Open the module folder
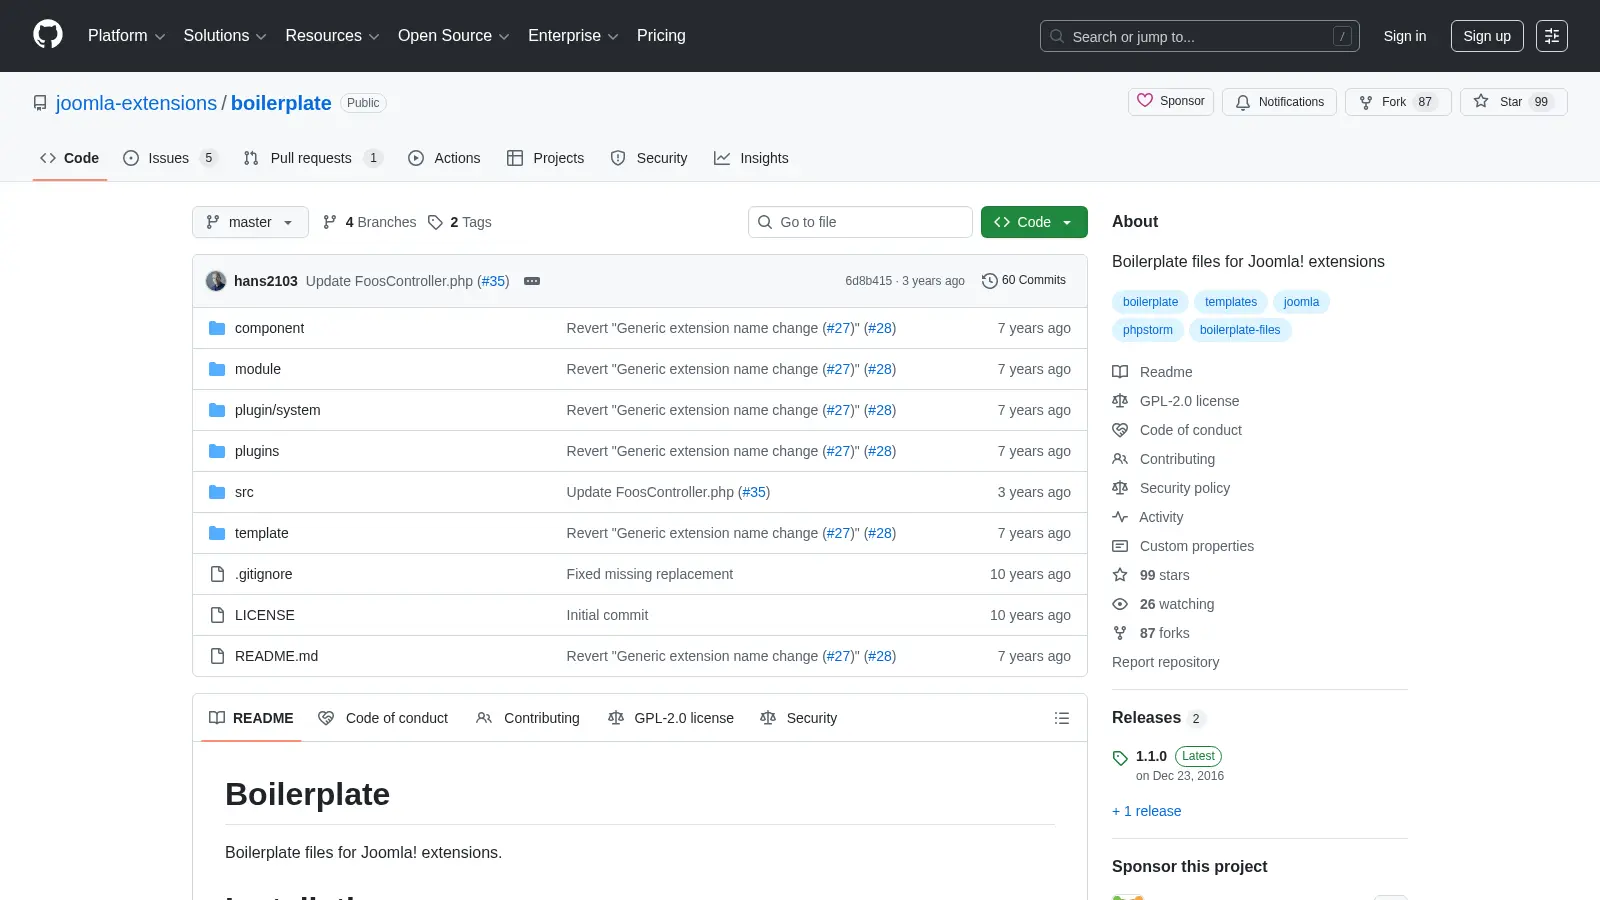Viewport: 1600px width, 900px height. [x=258, y=369]
